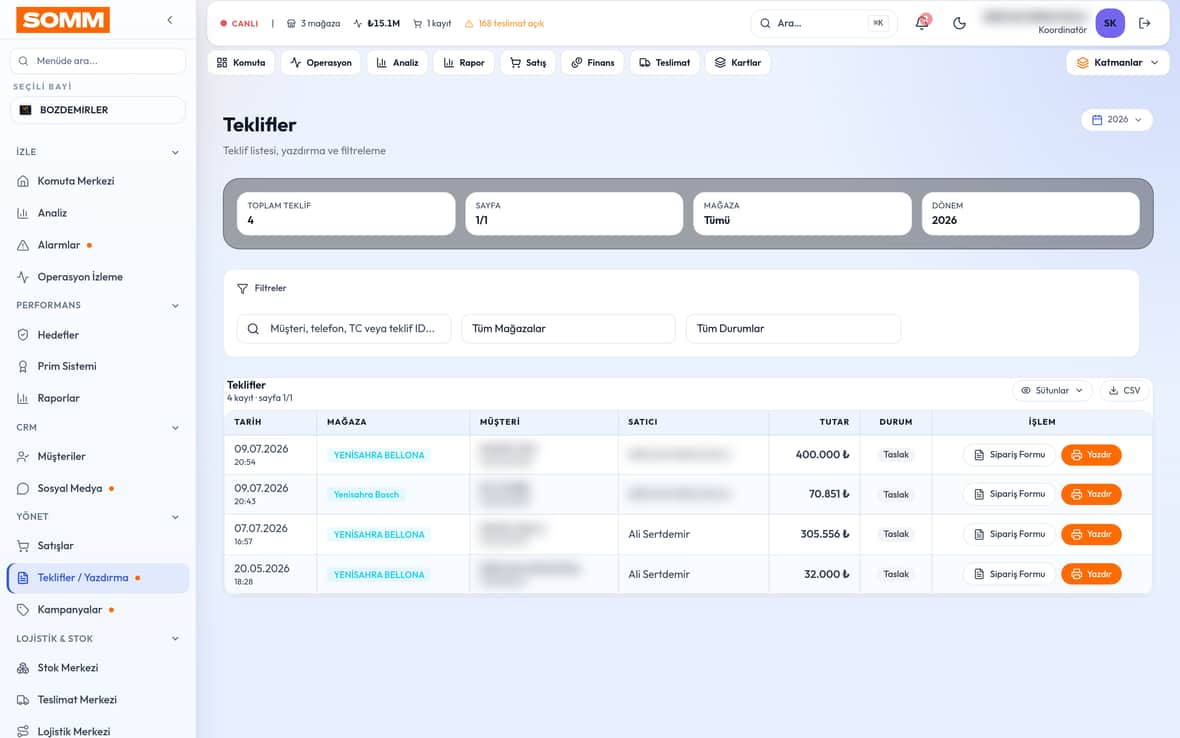Image resolution: width=1180 pixels, height=738 pixels.
Task: Open Sipariş Formu for the 400.000 ₺ offer
Action: pyautogui.click(x=1009, y=454)
